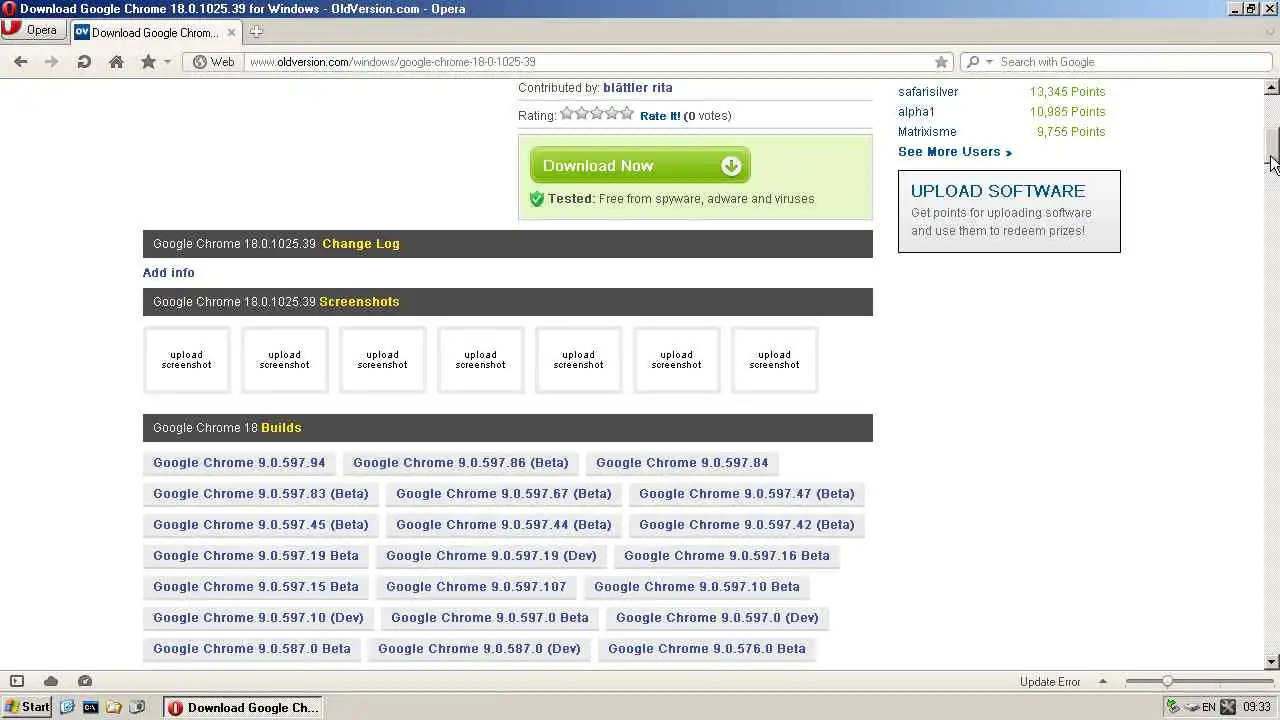The image size is (1280, 720).
Task: Open Google Chrome 9.0.597.16 Beta build
Action: (x=727, y=556)
